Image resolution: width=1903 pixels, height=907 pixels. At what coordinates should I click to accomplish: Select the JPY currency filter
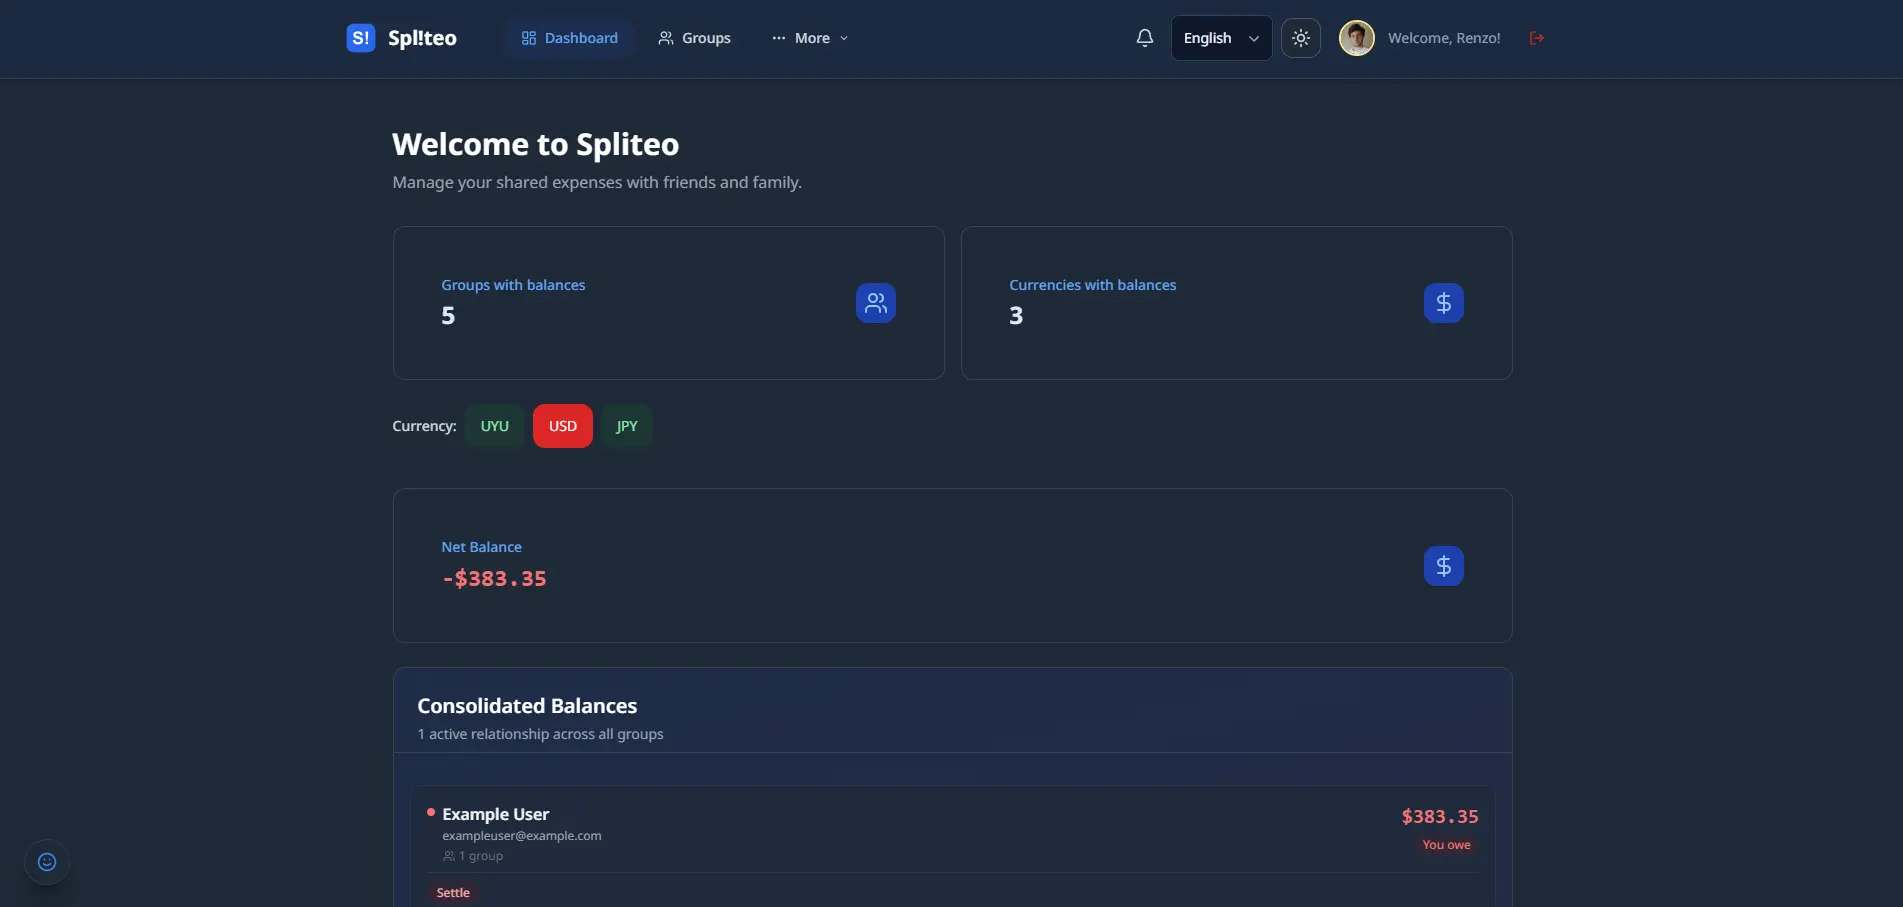coord(627,426)
